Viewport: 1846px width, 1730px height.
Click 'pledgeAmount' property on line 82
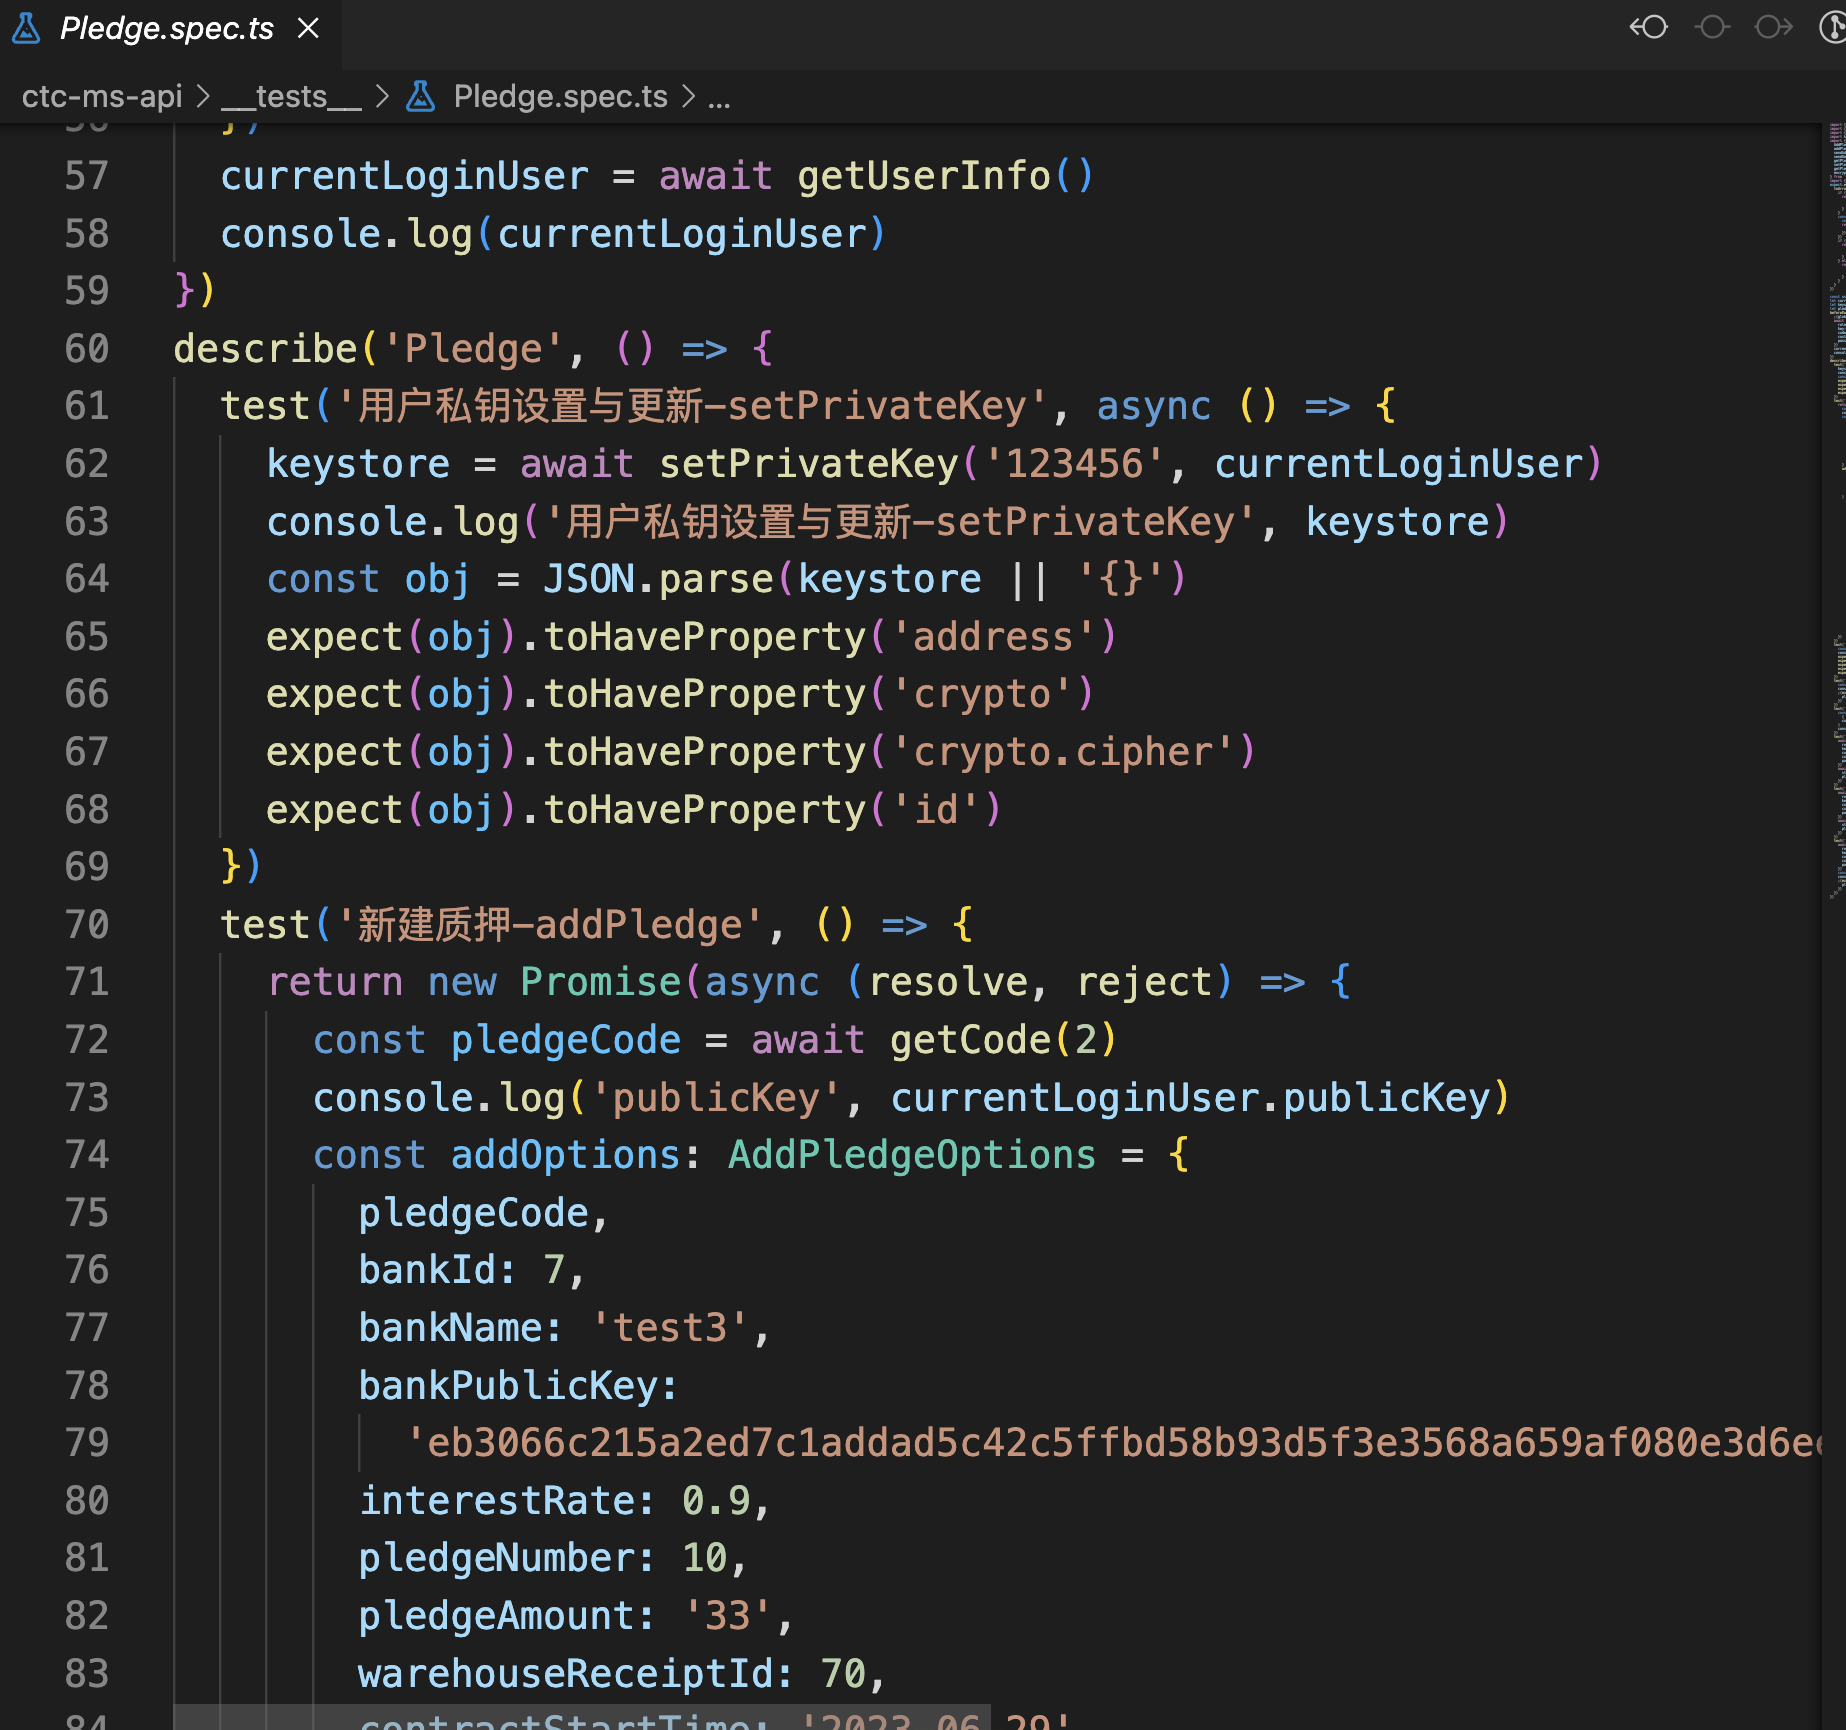tap(497, 1616)
